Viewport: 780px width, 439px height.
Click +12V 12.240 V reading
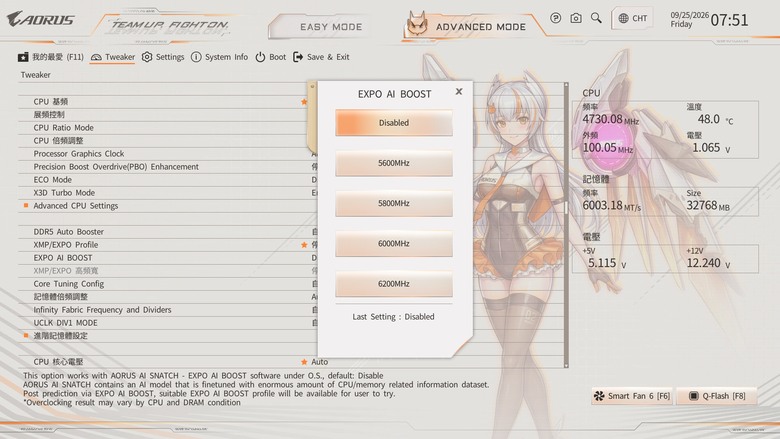708,263
